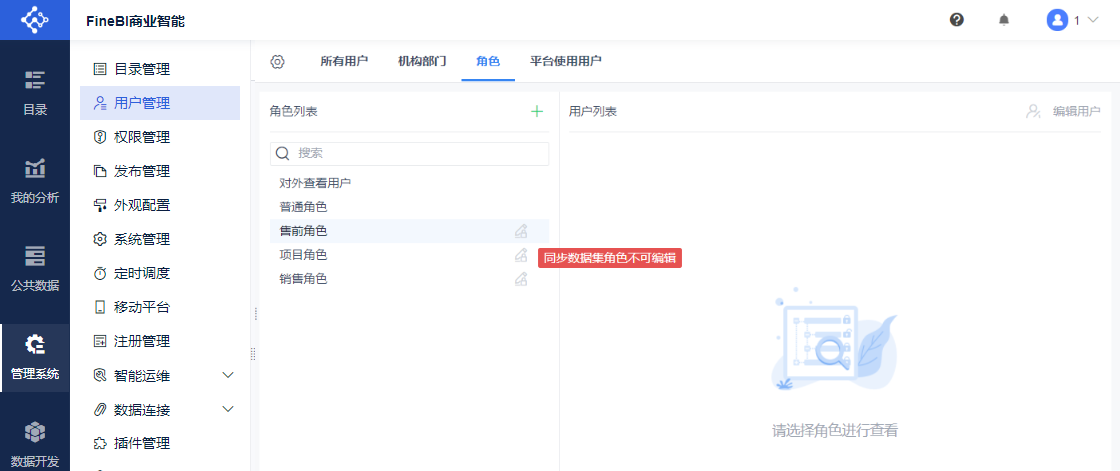1120x471 pixels.
Task: Select 权限管理 in the side menu
Action: coord(142,137)
